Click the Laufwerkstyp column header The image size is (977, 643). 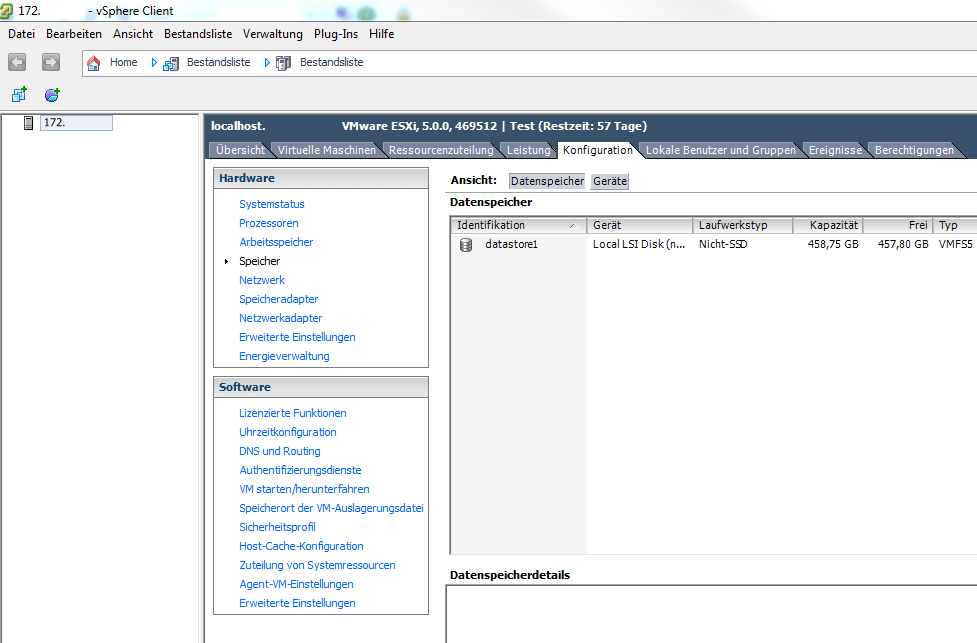[743, 226]
